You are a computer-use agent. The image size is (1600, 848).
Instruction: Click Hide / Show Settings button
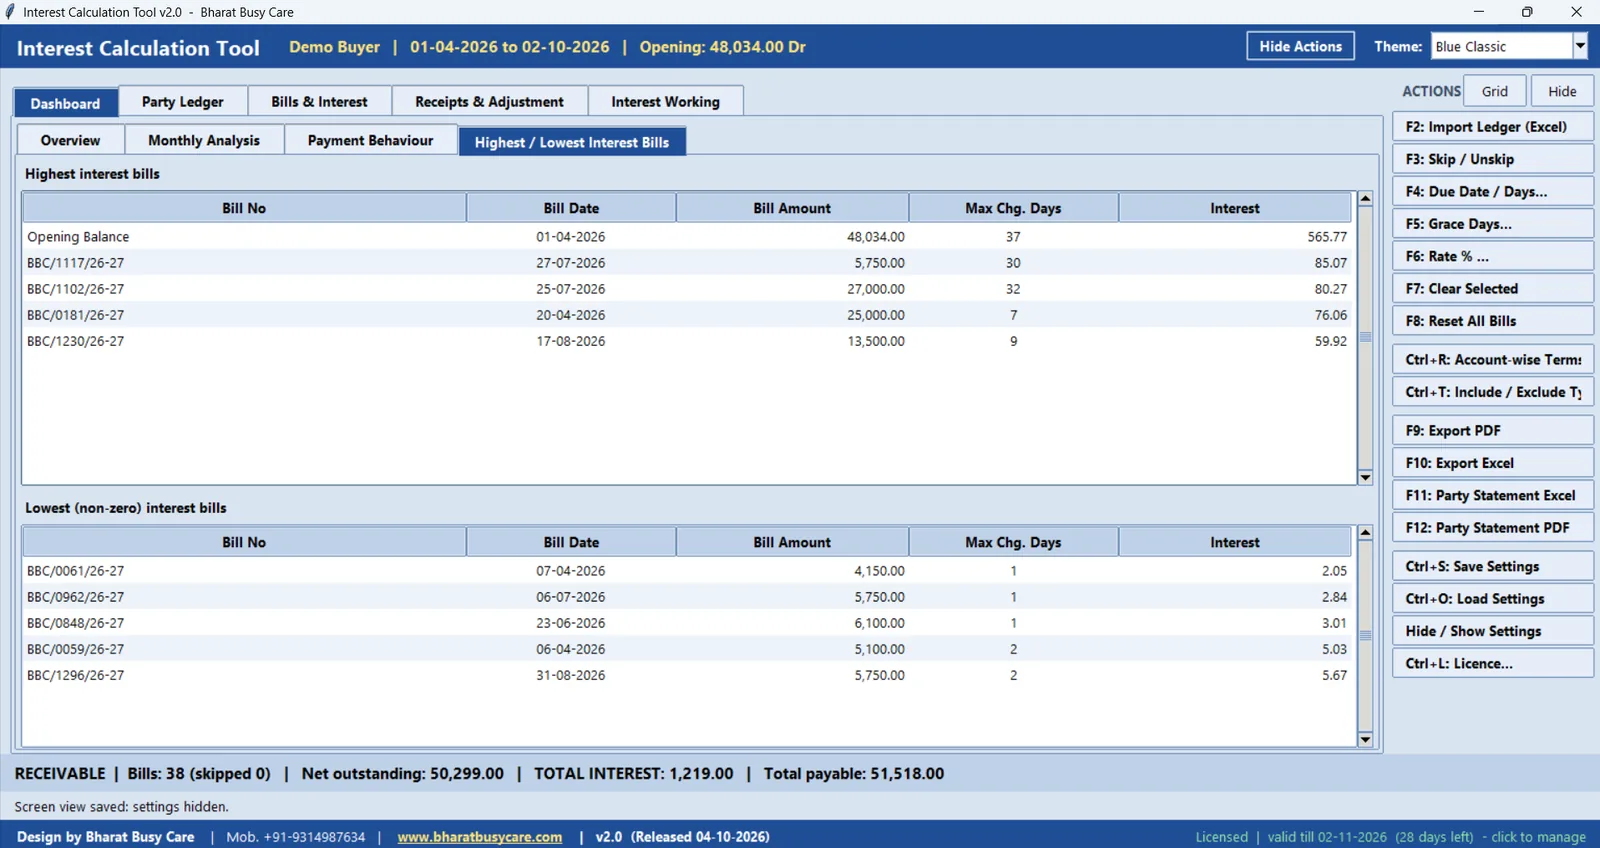click(1493, 631)
